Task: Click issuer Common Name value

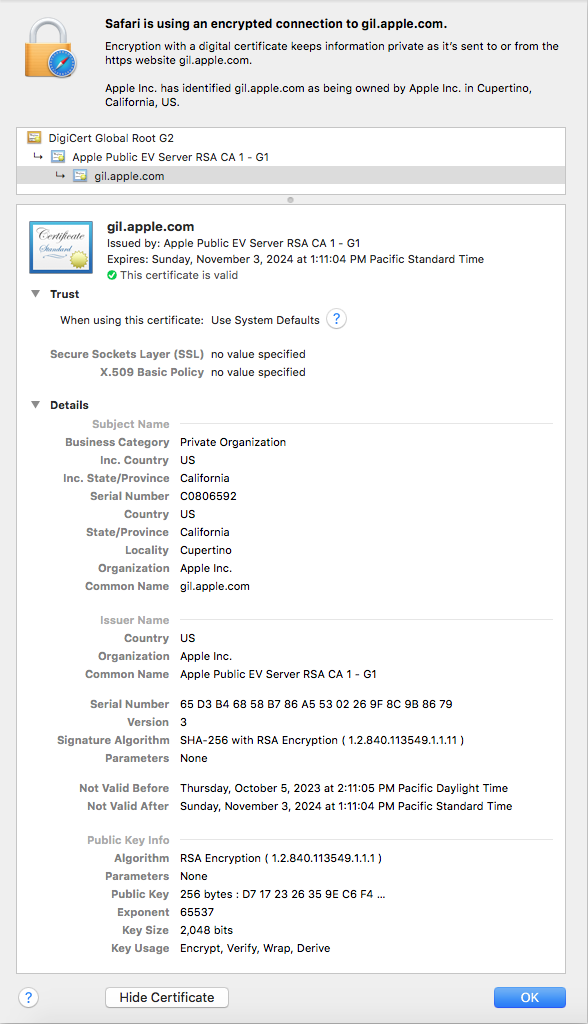Action: point(278,674)
